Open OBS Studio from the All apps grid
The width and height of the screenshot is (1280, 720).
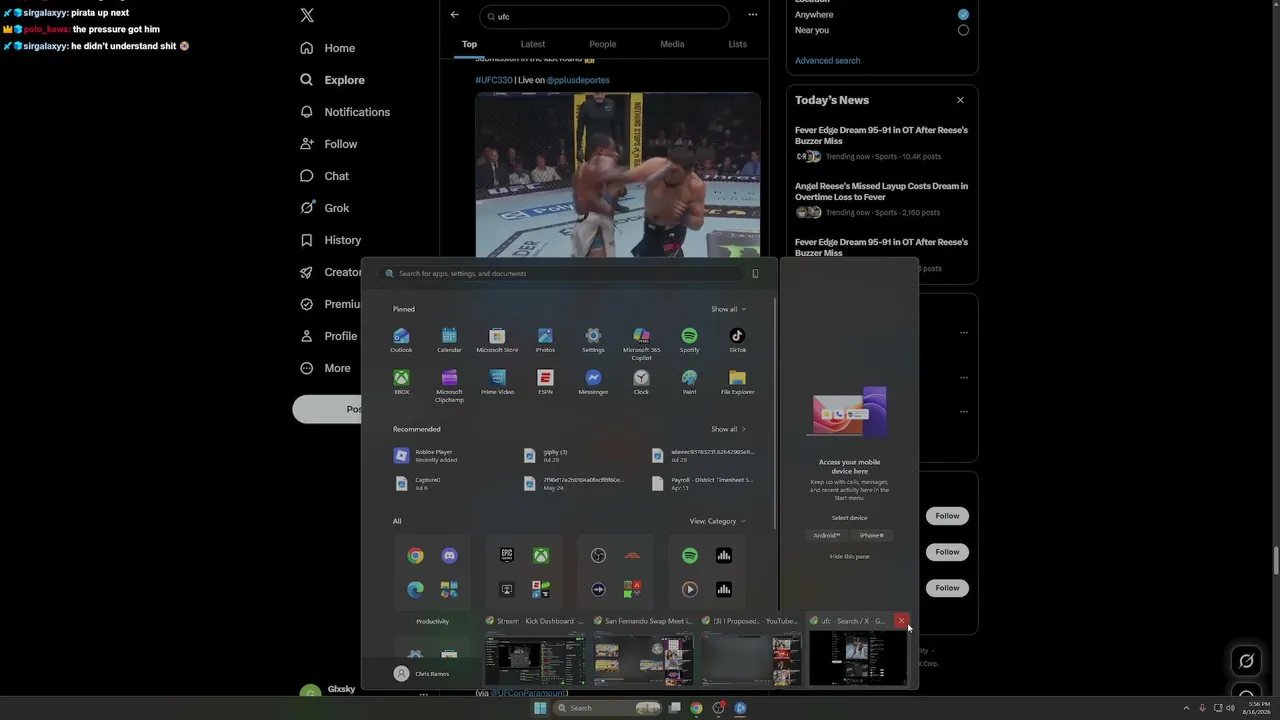tap(598, 556)
